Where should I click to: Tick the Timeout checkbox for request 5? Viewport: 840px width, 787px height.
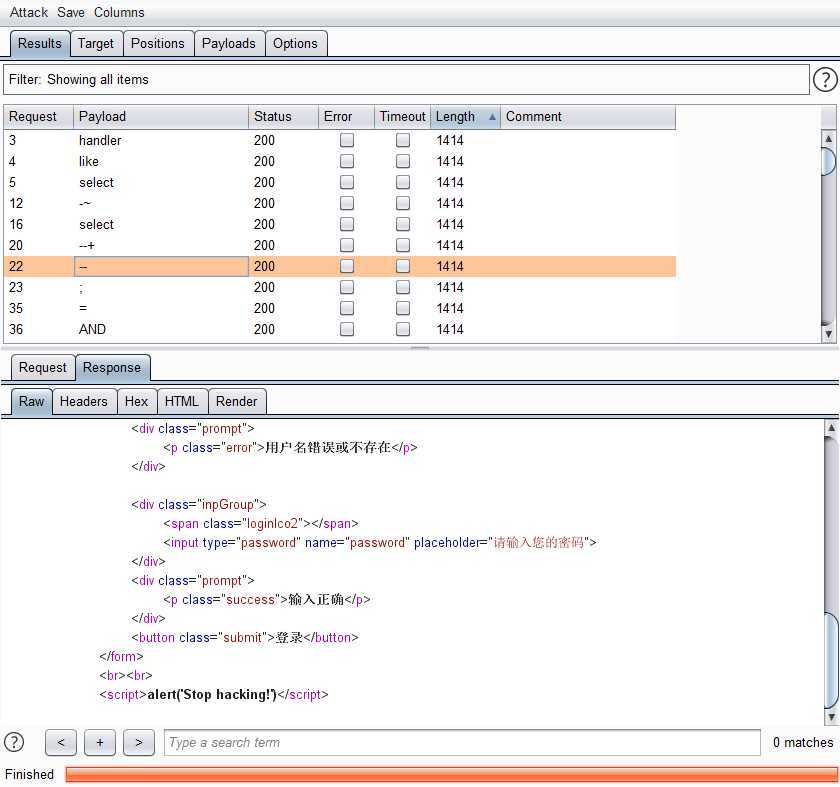(x=403, y=182)
